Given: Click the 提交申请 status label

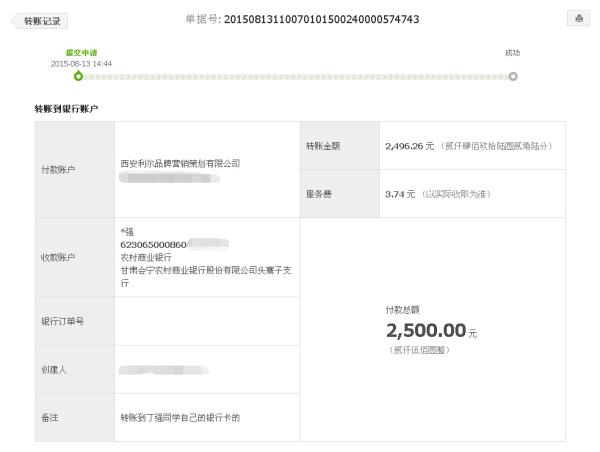Looking at the screenshot, I should [x=81, y=52].
